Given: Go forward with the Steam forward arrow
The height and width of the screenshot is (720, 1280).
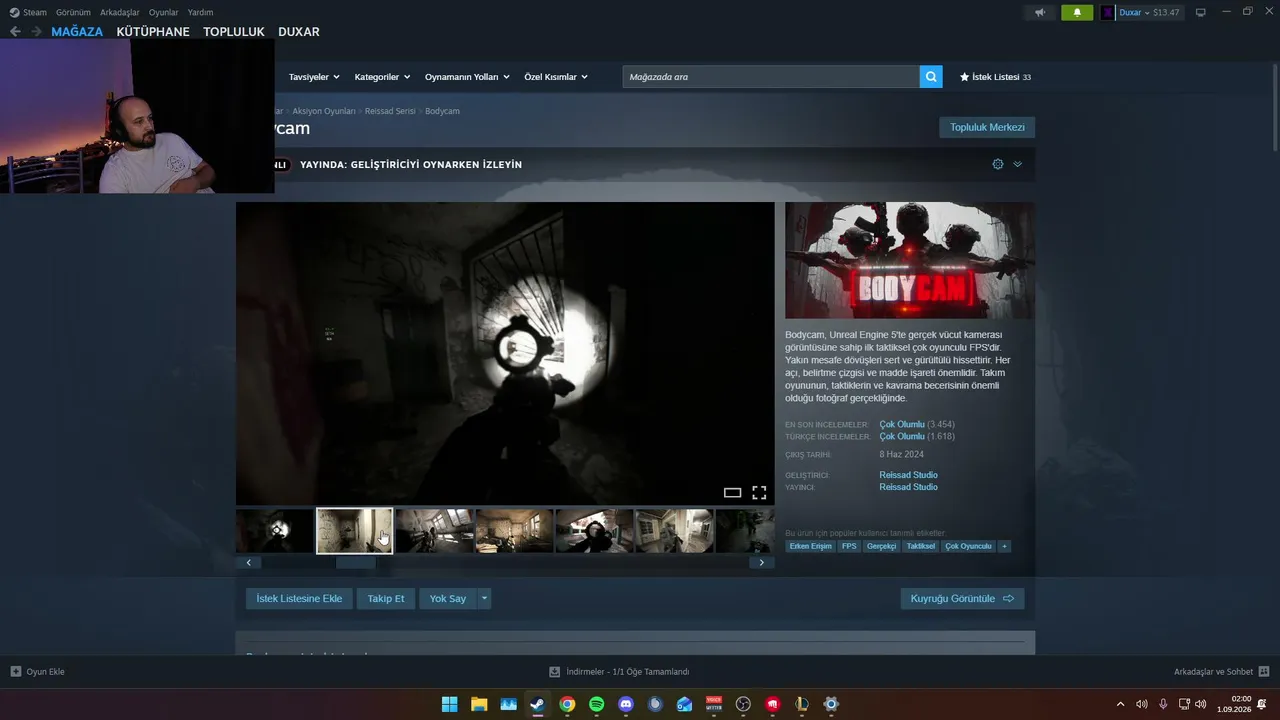Looking at the screenshot, I should click(36, 32).
